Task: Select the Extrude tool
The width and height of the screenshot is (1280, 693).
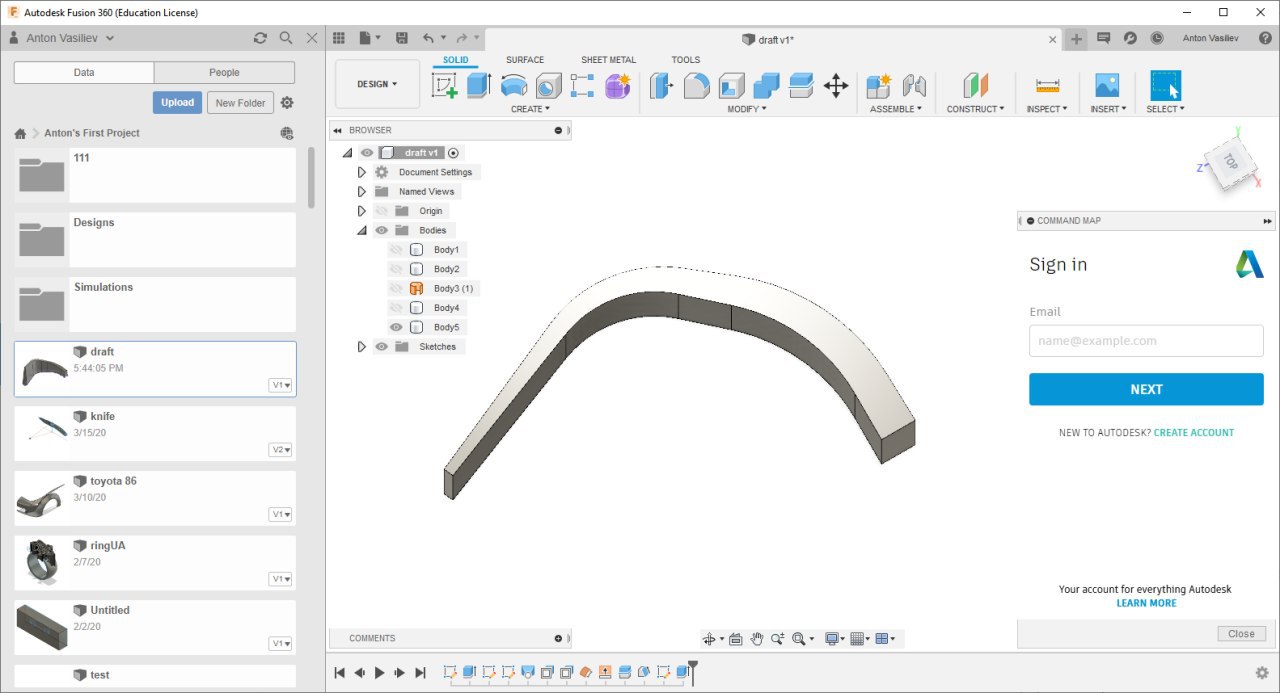Action: click(x=479, y=86)
